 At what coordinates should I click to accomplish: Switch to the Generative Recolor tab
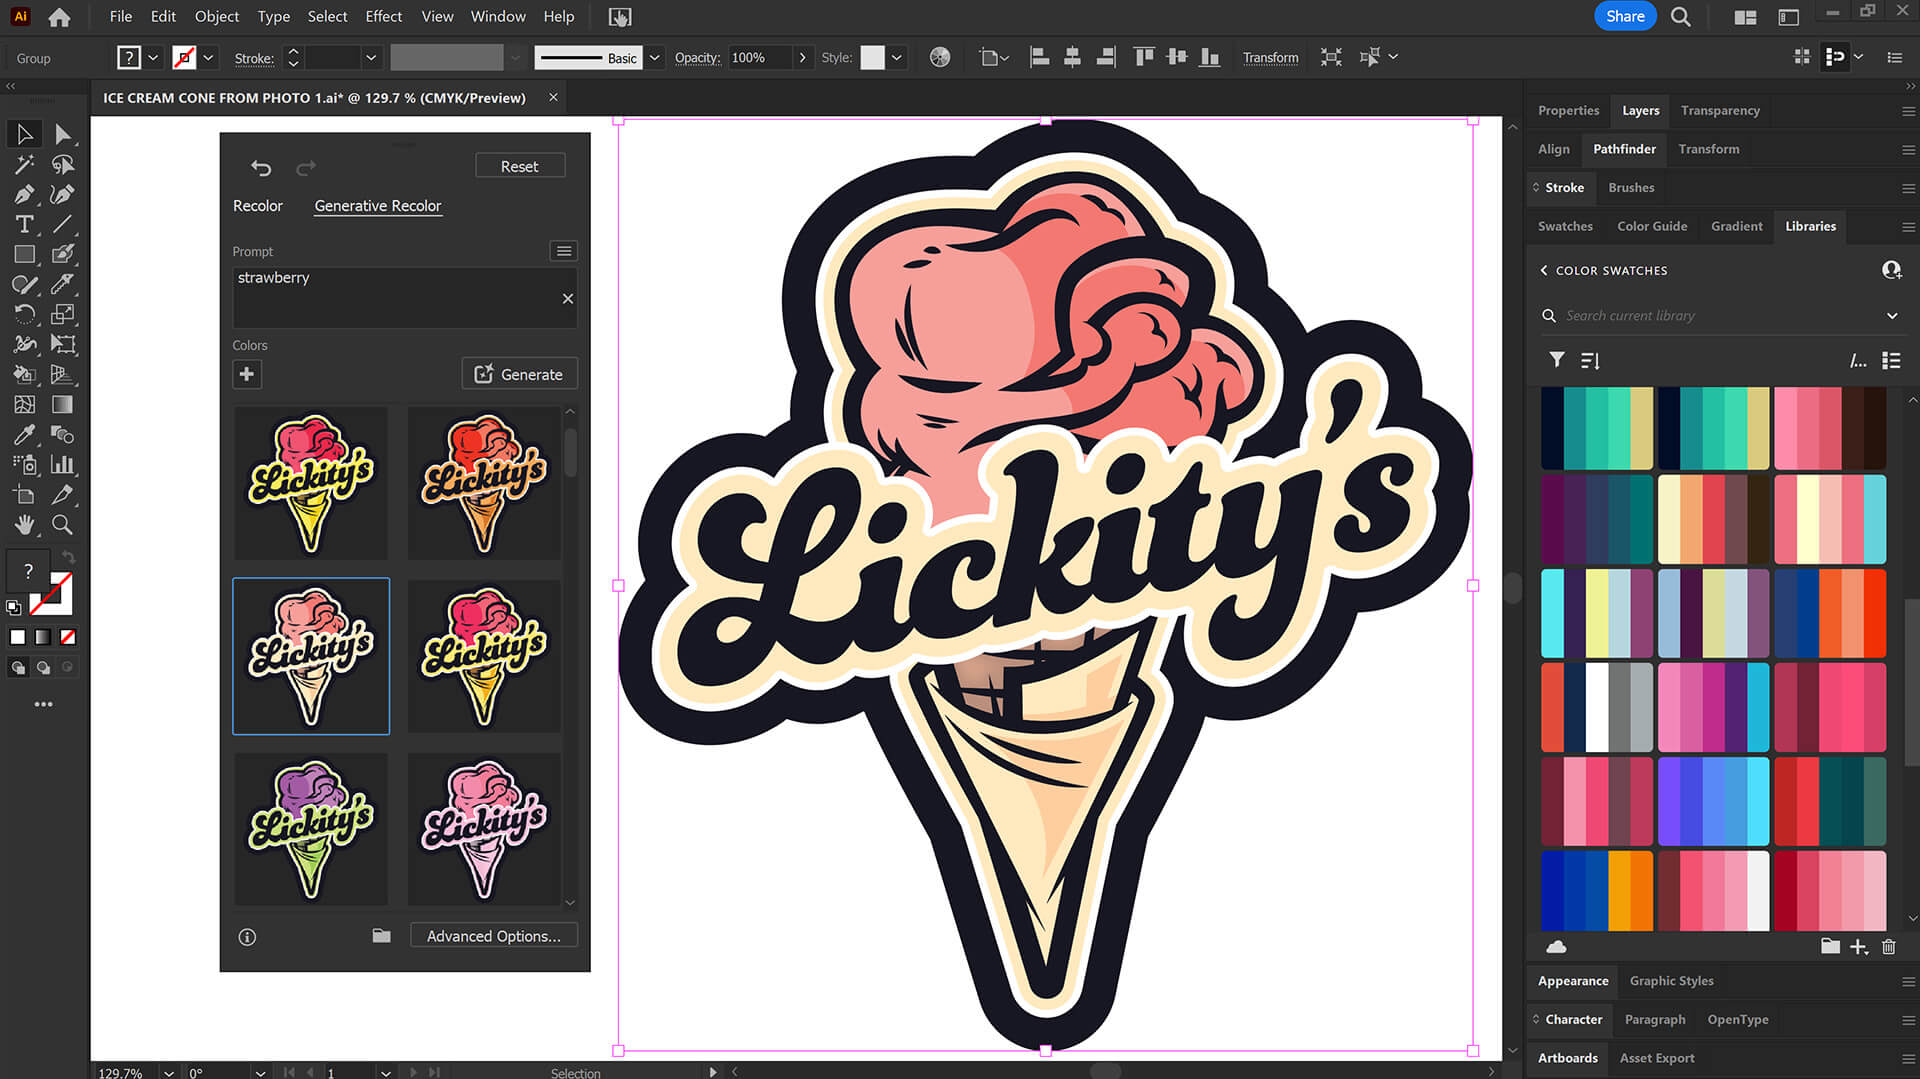click(x=378, y=206)
